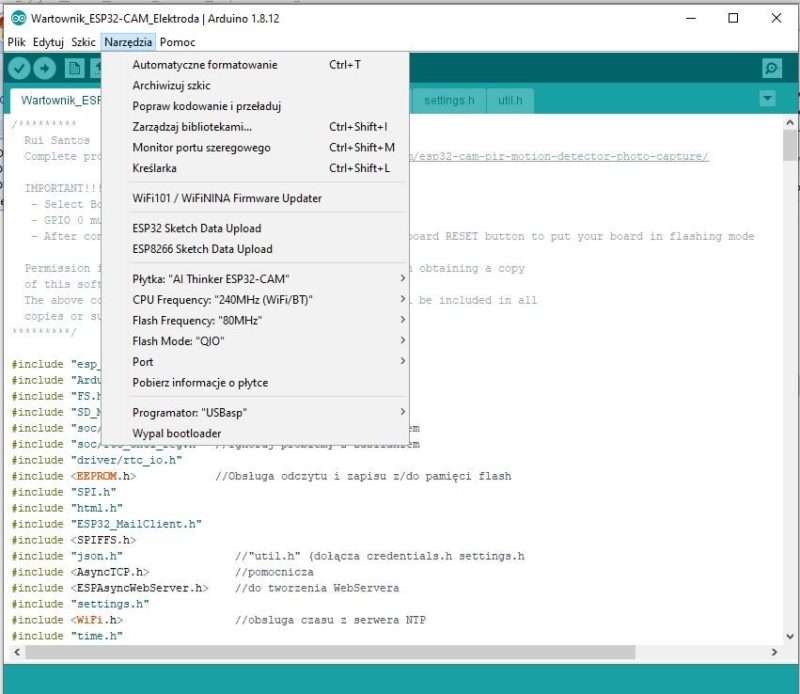Viewport: 800px width, 694px height.
Task: Select Automatyczne formatowanie
Action: (x=255, y=65)
